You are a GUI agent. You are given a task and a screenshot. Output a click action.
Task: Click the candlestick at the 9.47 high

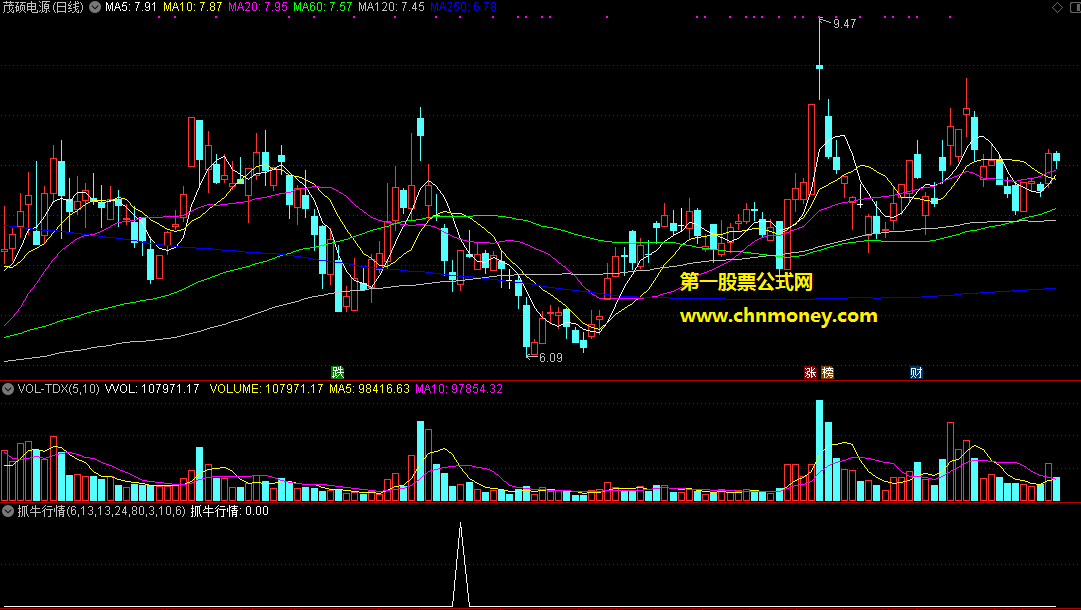[820, 61]
